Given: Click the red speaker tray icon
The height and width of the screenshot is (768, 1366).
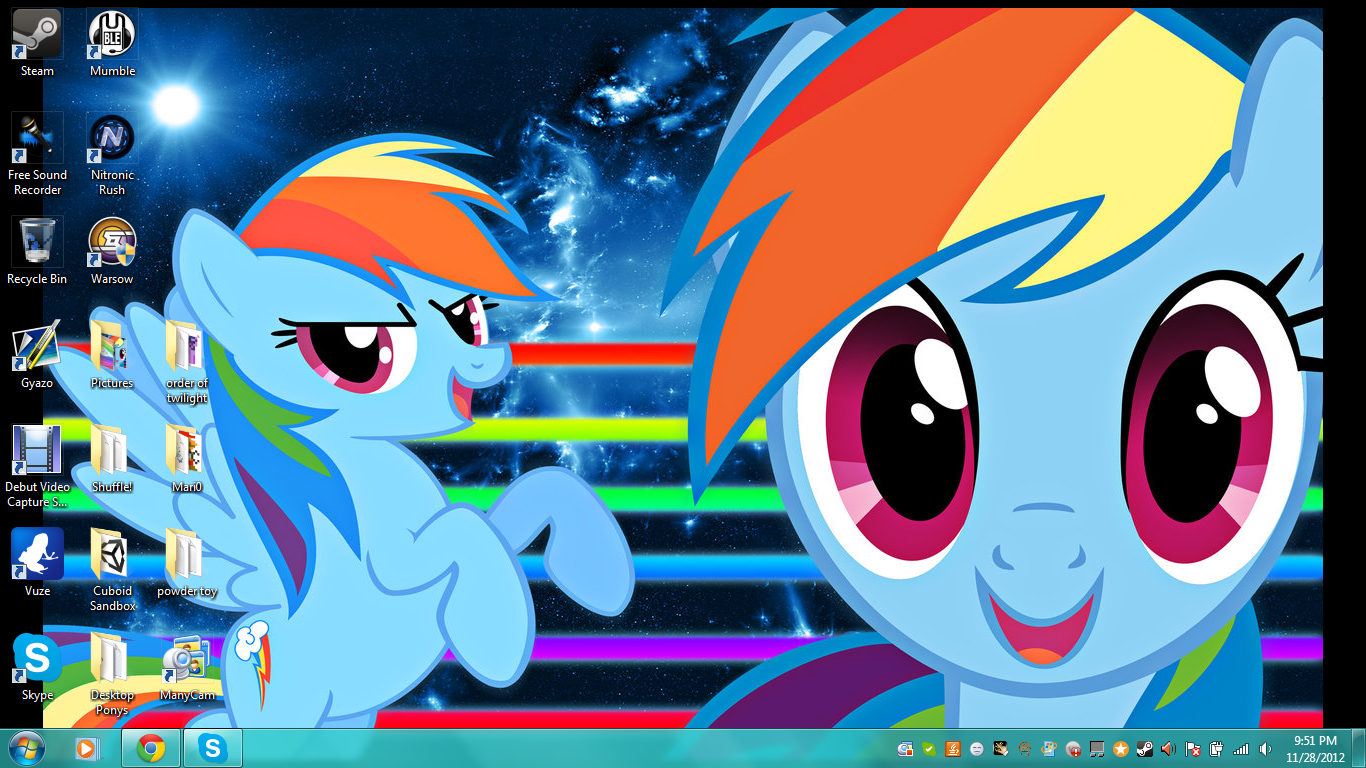Looking at the screenshot, I should tap(1168, 749).
